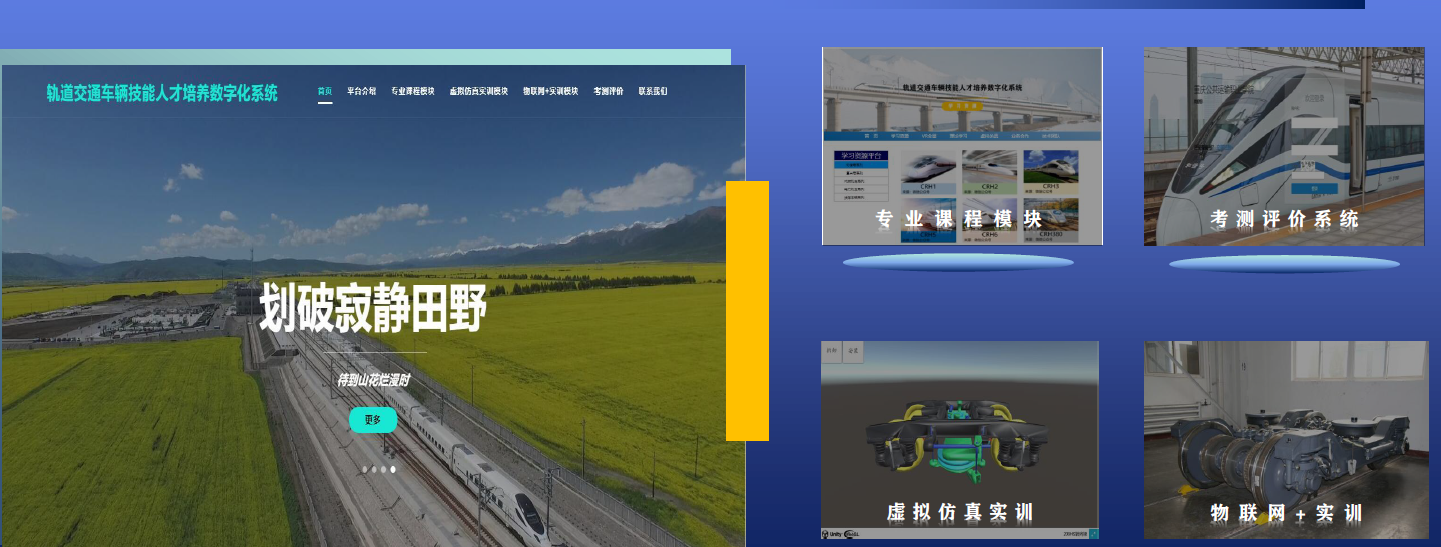Click the yellow vertical color bar
This screenshot has width=1441, height=547.
tap(747, 310)
